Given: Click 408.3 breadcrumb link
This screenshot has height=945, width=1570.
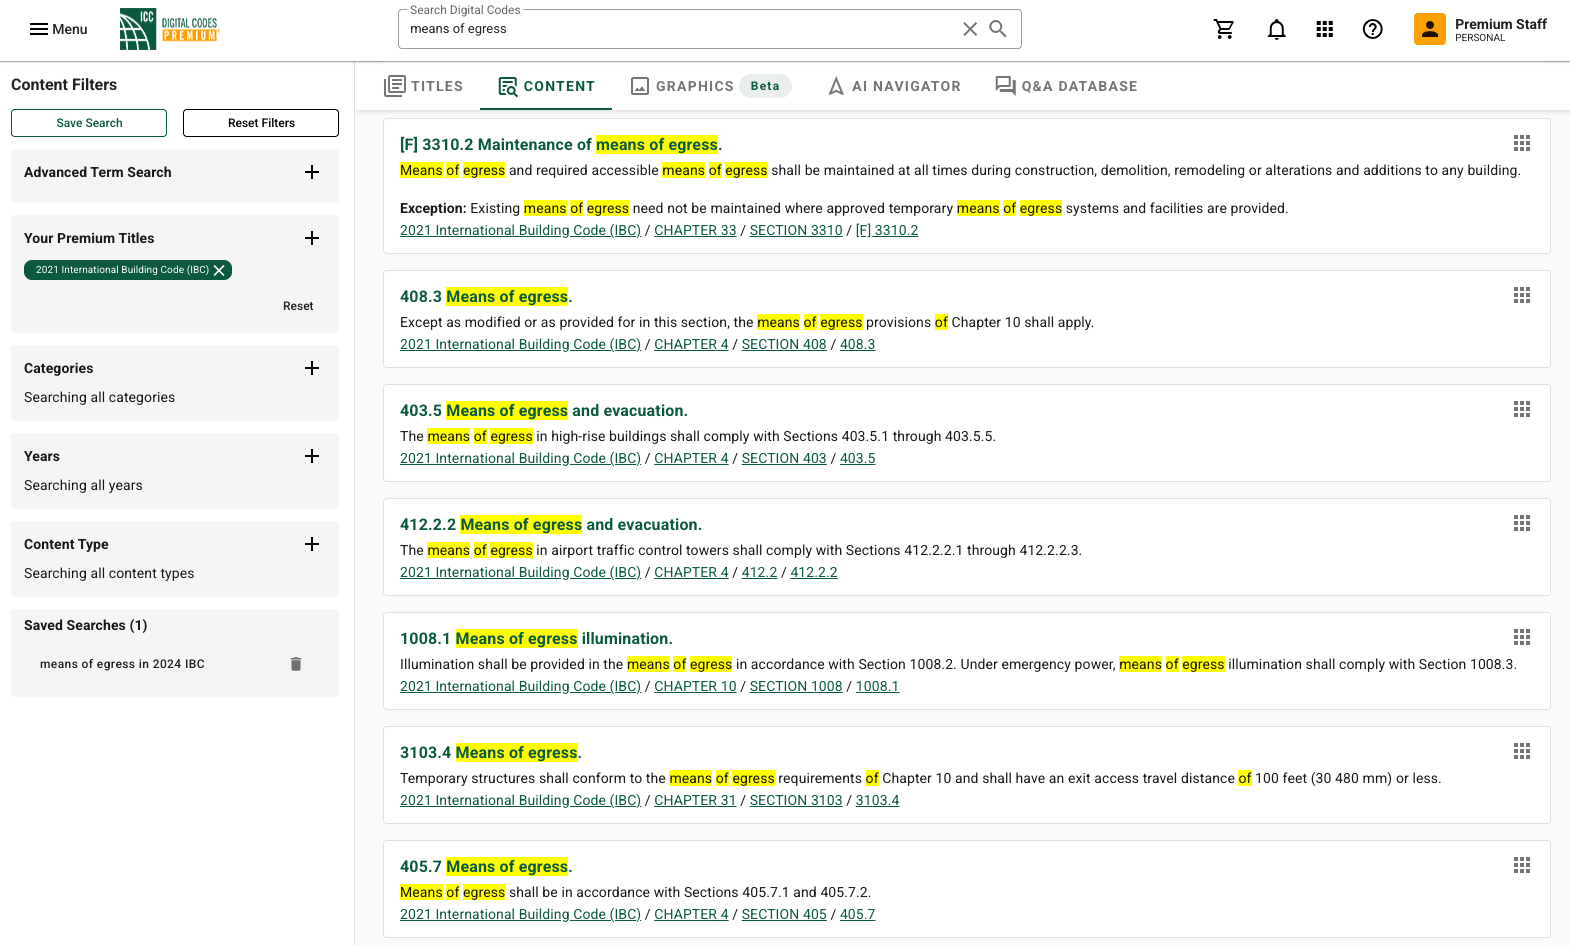Looking at the screenshot, I should pos(857,344).
